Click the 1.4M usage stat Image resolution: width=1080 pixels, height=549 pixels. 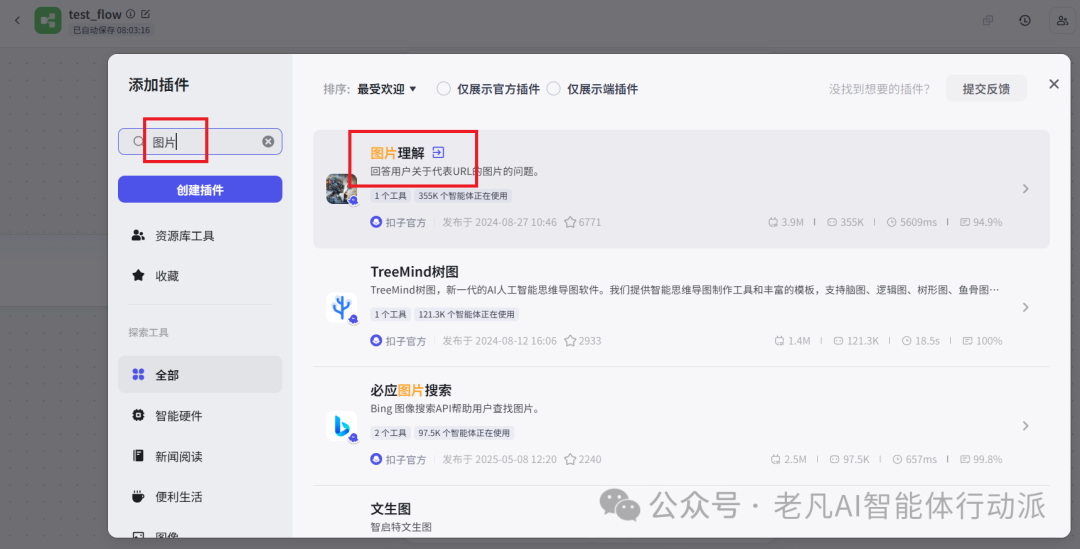pos(792,341)
